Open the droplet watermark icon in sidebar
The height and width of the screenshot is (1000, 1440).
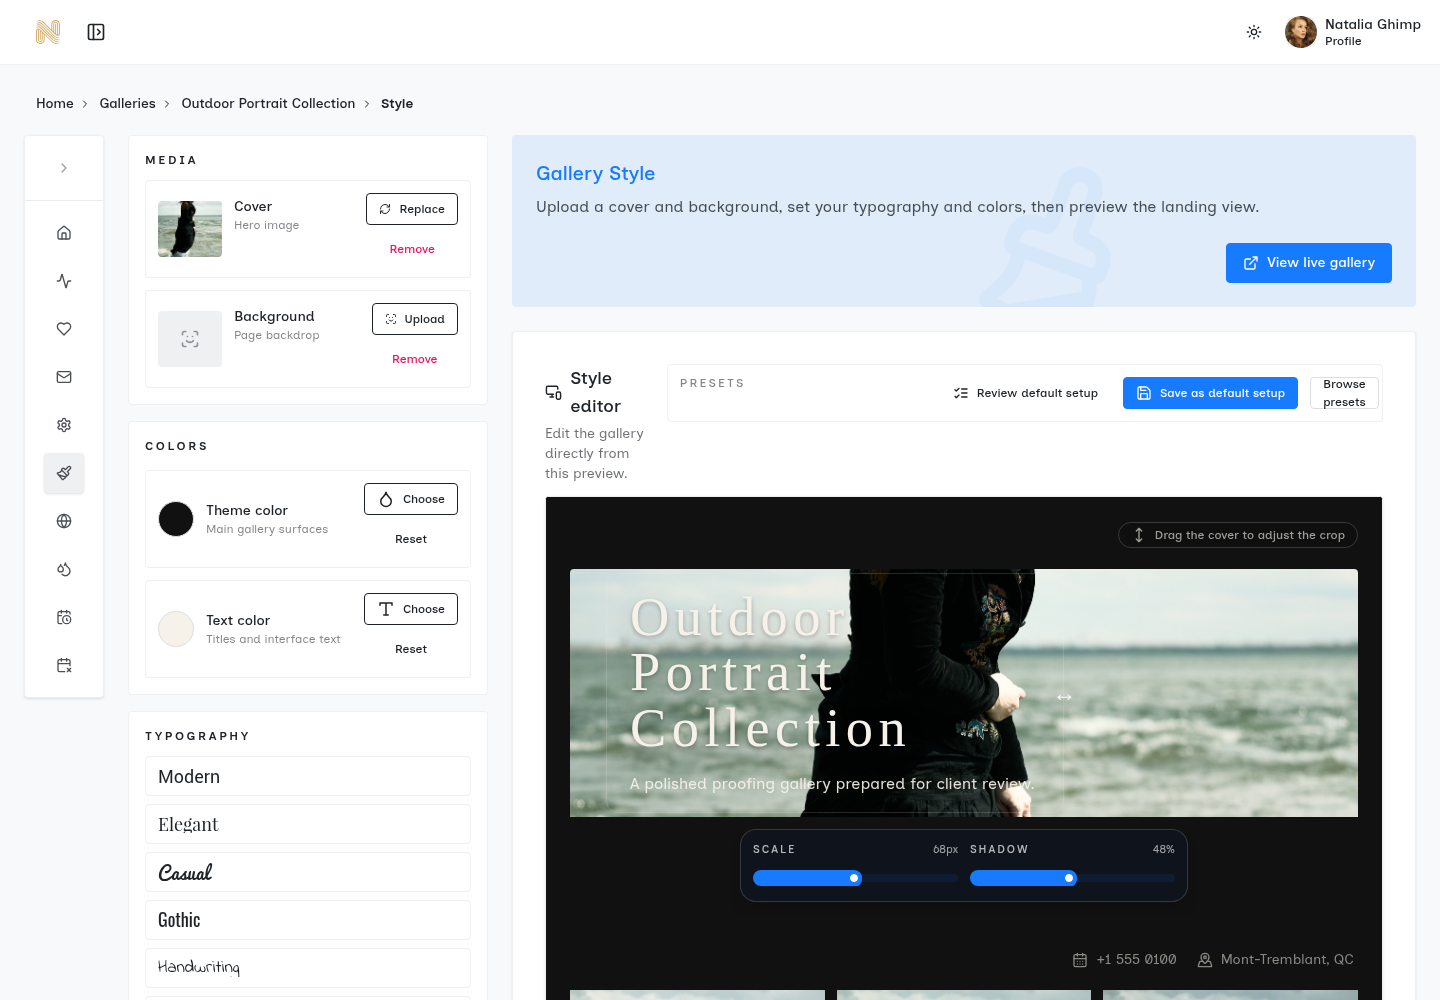click(x=64, y=569)
